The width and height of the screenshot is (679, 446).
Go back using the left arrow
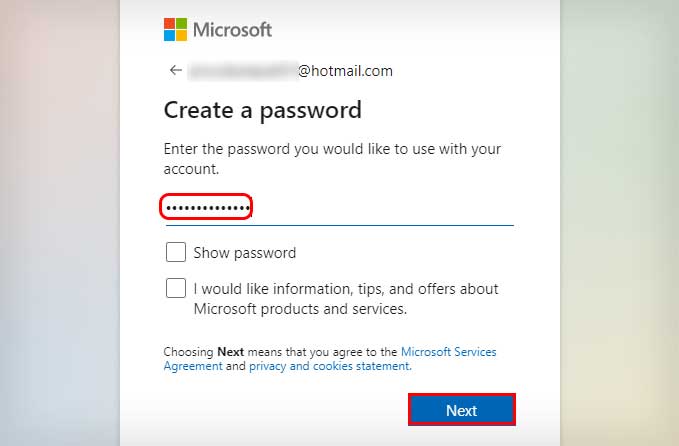tap(176, 70)
